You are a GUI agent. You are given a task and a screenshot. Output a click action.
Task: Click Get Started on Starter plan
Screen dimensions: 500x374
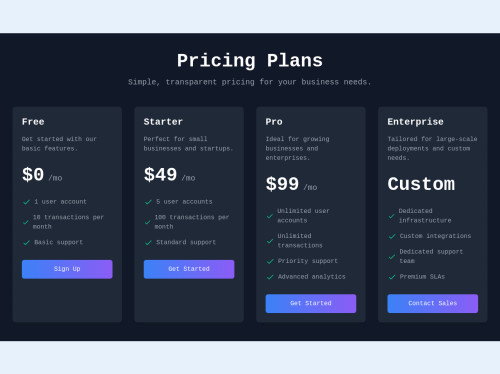[189, 269]
